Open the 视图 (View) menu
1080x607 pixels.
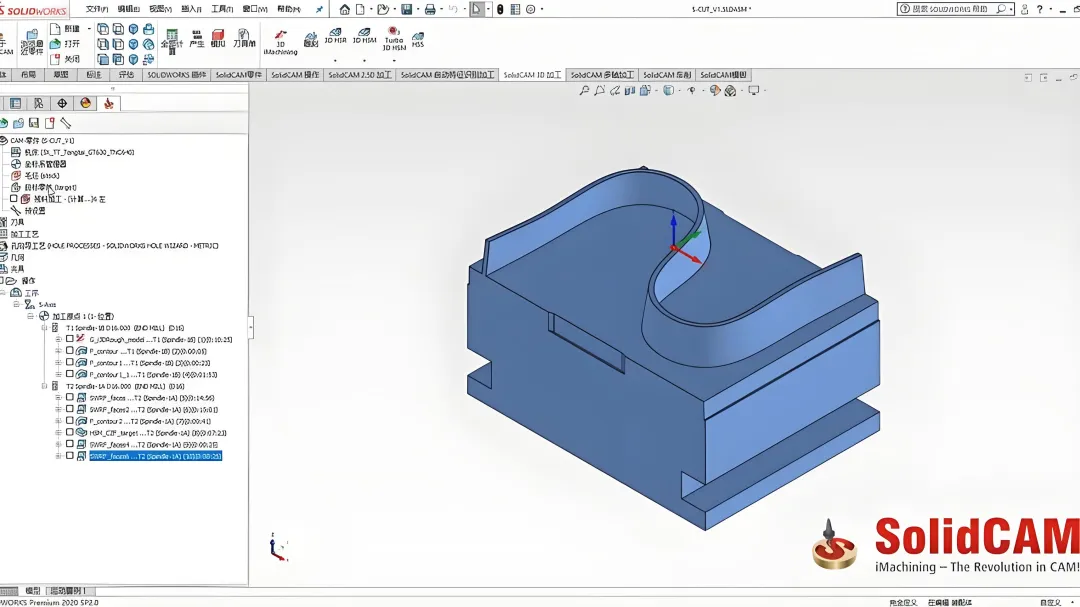(160, 10)
